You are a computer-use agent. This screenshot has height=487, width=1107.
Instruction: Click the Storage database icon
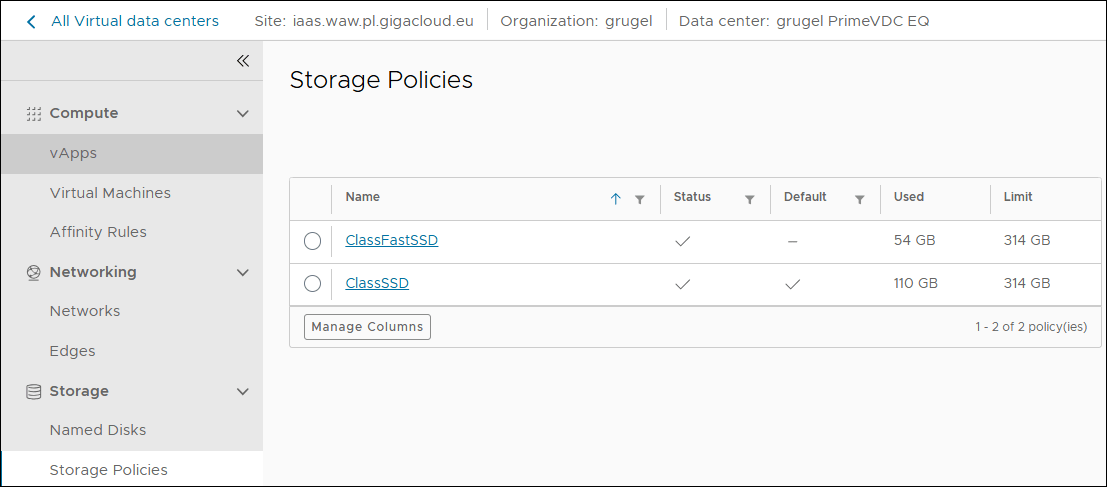point(33,391)
